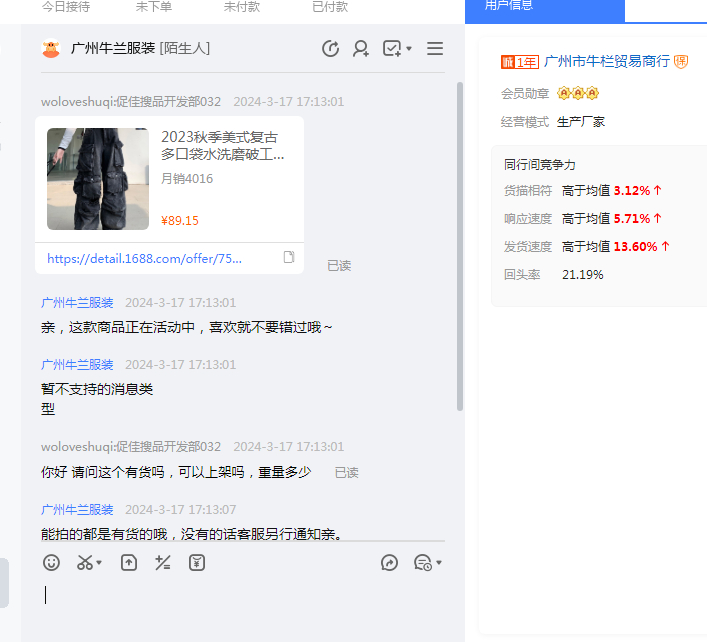Image resolution: width=707 pixels, height=642 pixels.
Task: Click the 广州牛兰服装 avatar icon
Action: coord(51,48)
